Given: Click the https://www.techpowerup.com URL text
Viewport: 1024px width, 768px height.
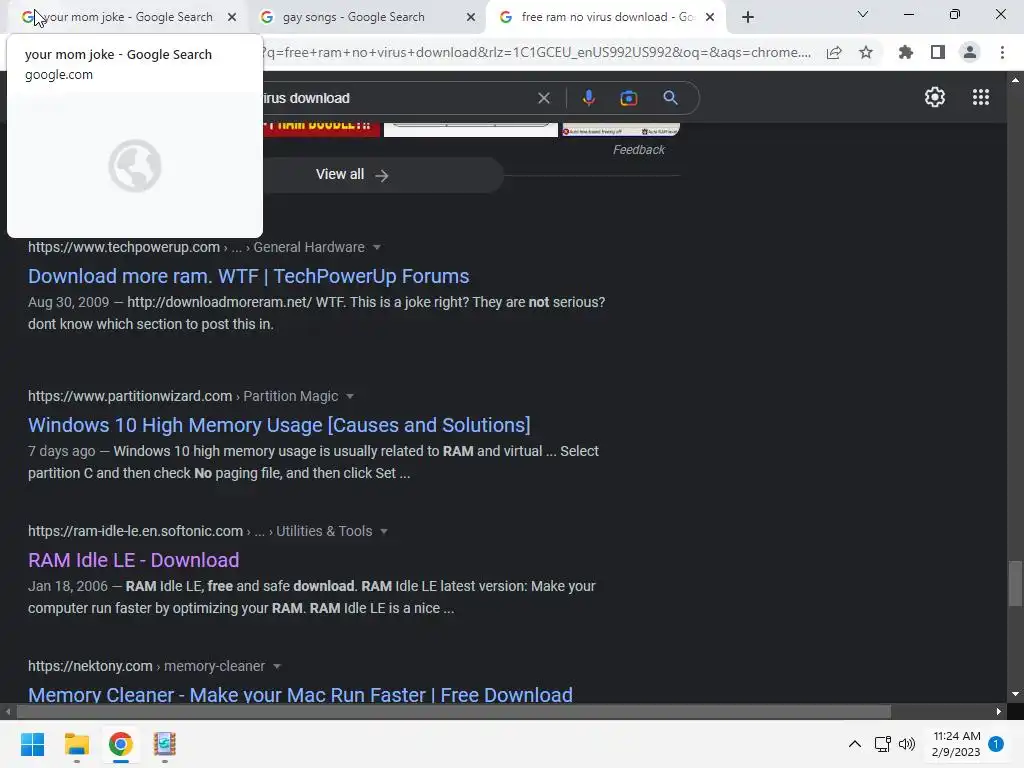Looking at the screenshot, I should point(124,248).
